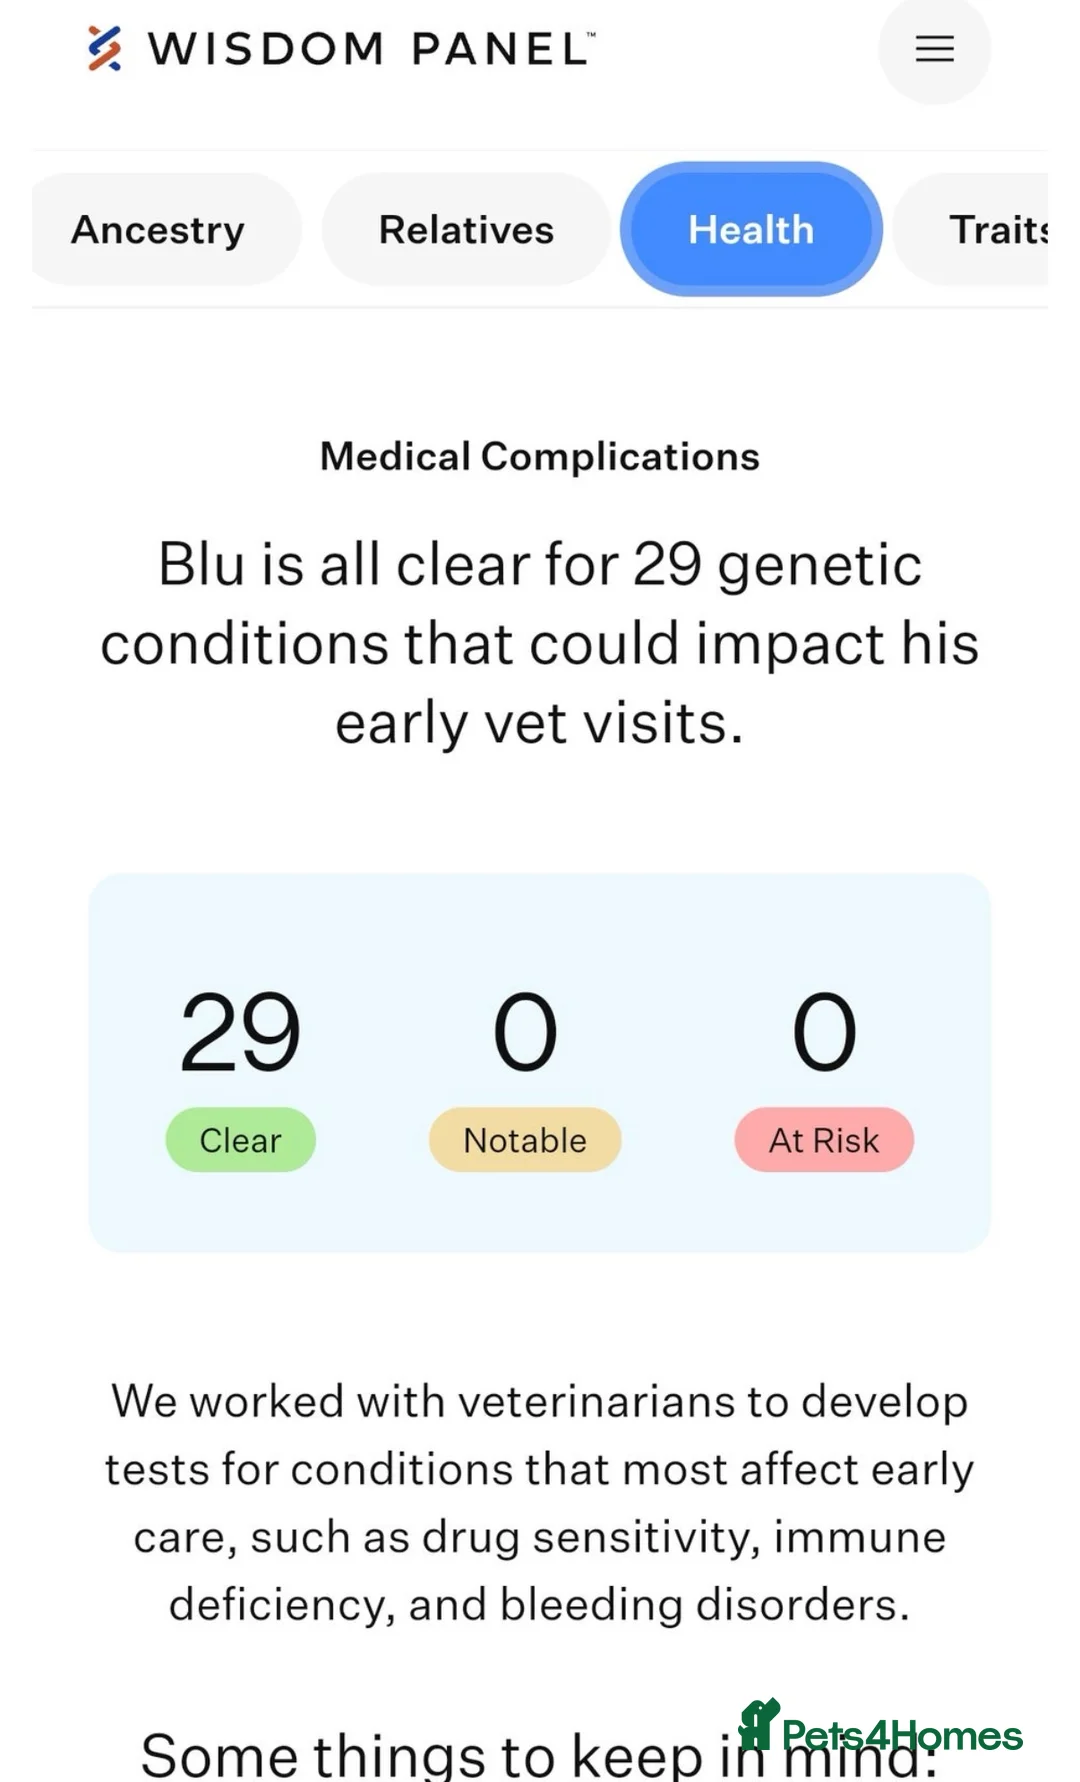Click the green Clear badge
This screenshot has height=1782, width=1080.
click(x=240, y=1140)
